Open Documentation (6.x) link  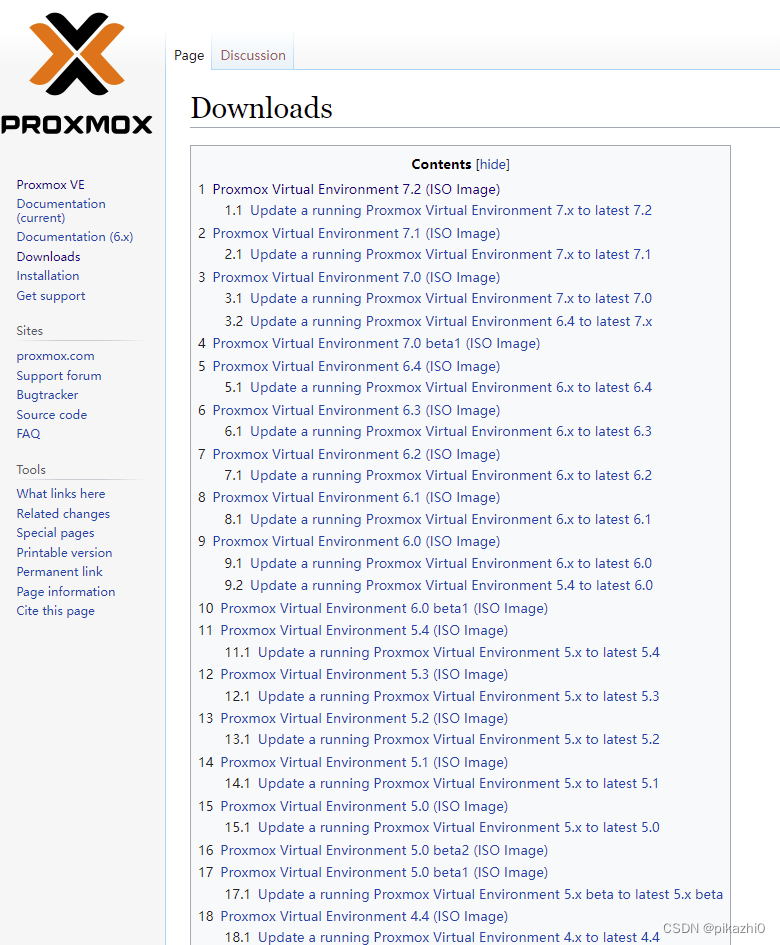pos(75,237)
